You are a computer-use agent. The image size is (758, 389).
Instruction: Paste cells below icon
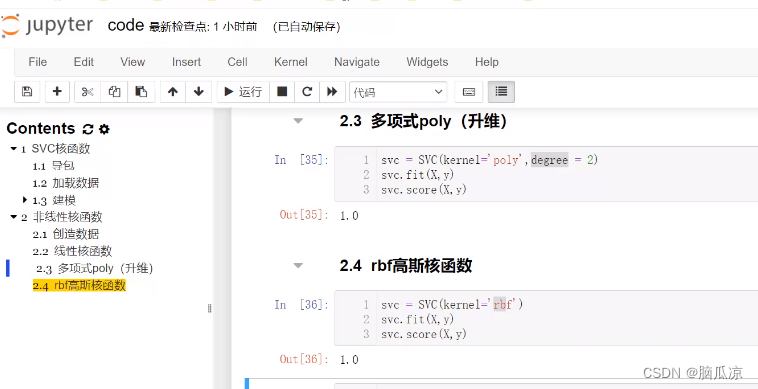(141, 92)
